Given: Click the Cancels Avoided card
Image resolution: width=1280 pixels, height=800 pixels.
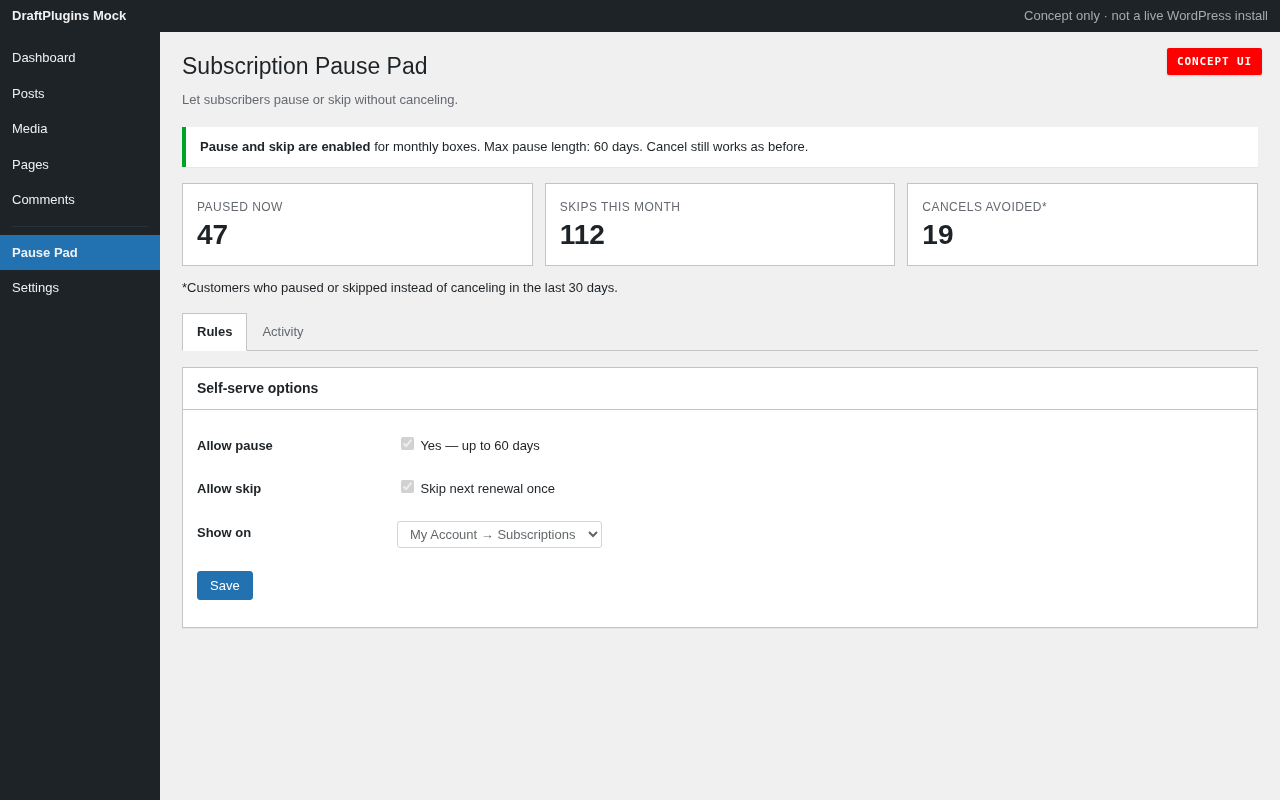Looking at the screenshot, I should point(1082,225).
